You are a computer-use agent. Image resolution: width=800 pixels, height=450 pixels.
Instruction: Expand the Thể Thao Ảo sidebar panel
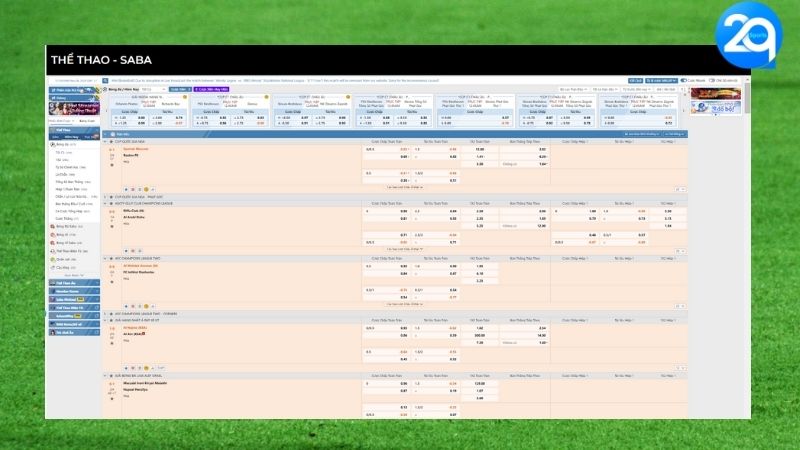74,283
